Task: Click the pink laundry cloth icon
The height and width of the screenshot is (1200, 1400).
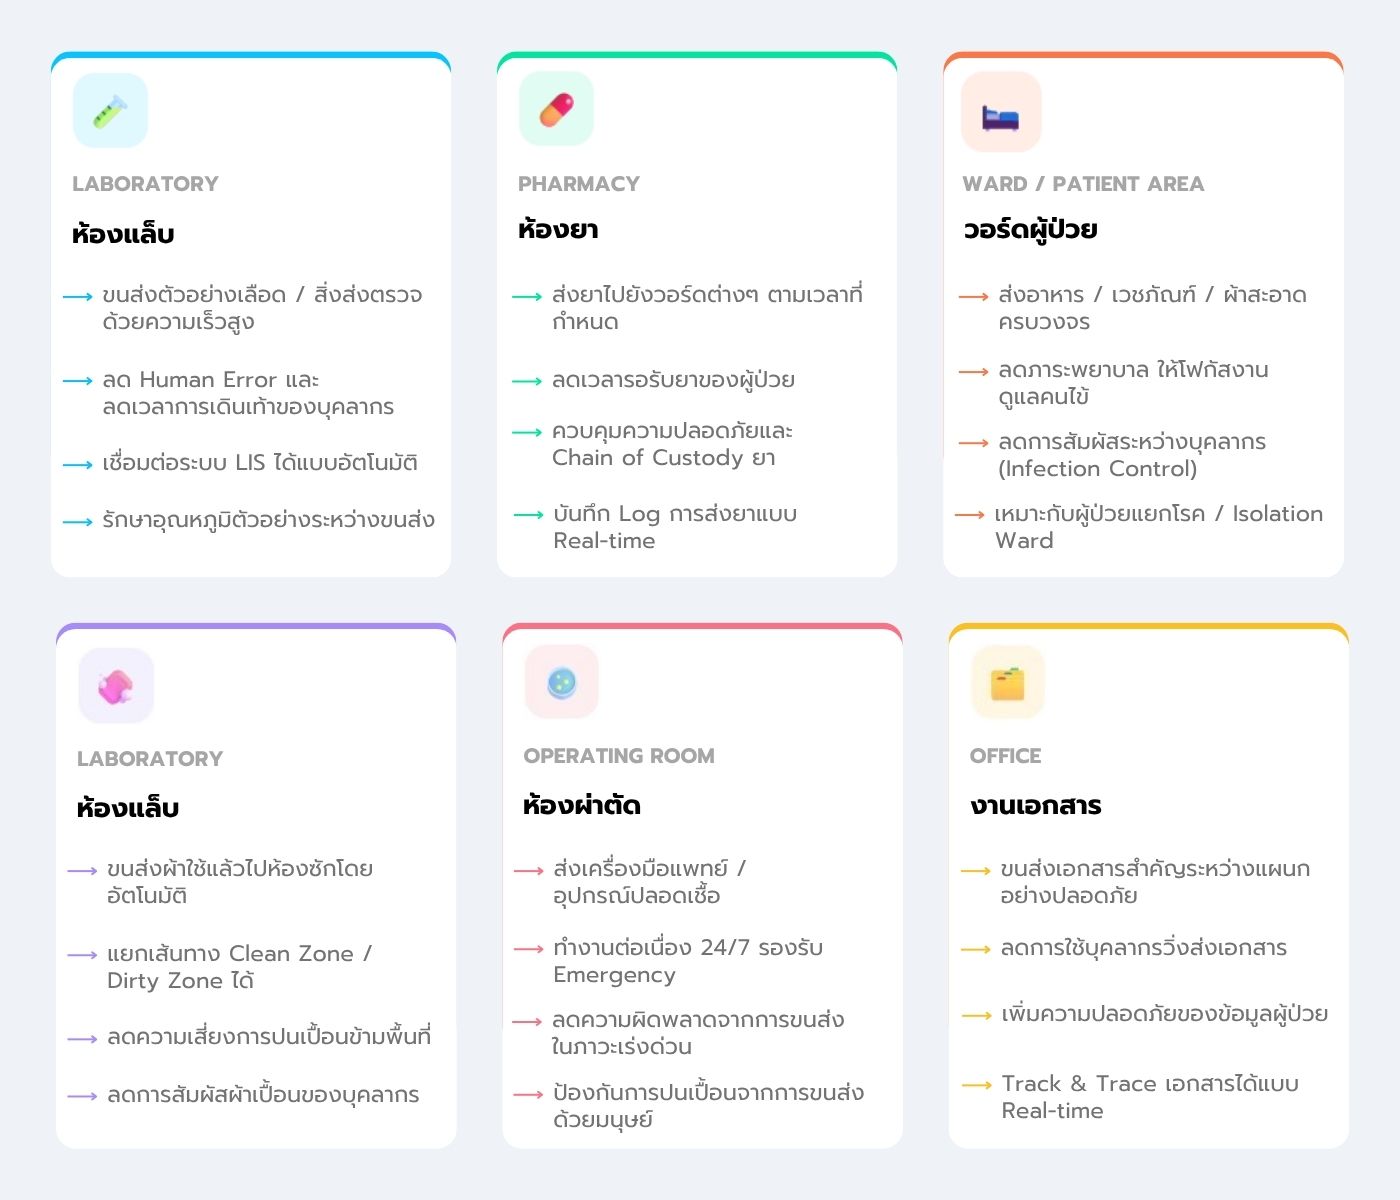Action: [x=116, y=686]
